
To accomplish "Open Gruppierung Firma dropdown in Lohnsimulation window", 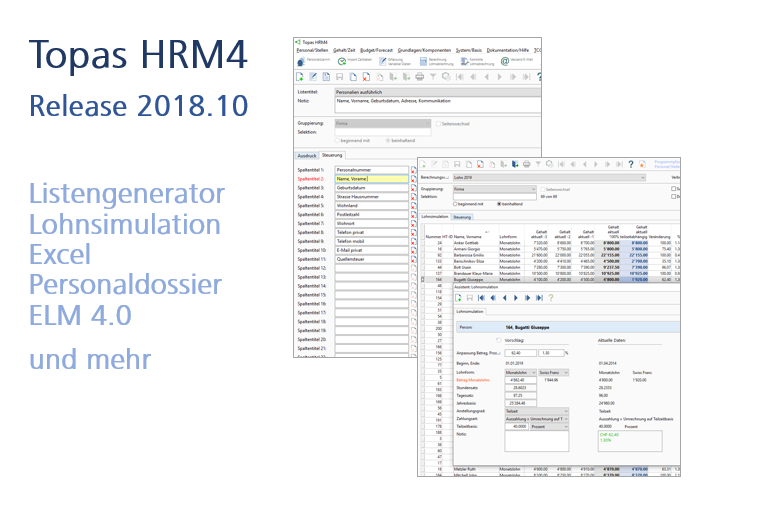I will click(x=495, y=189).
